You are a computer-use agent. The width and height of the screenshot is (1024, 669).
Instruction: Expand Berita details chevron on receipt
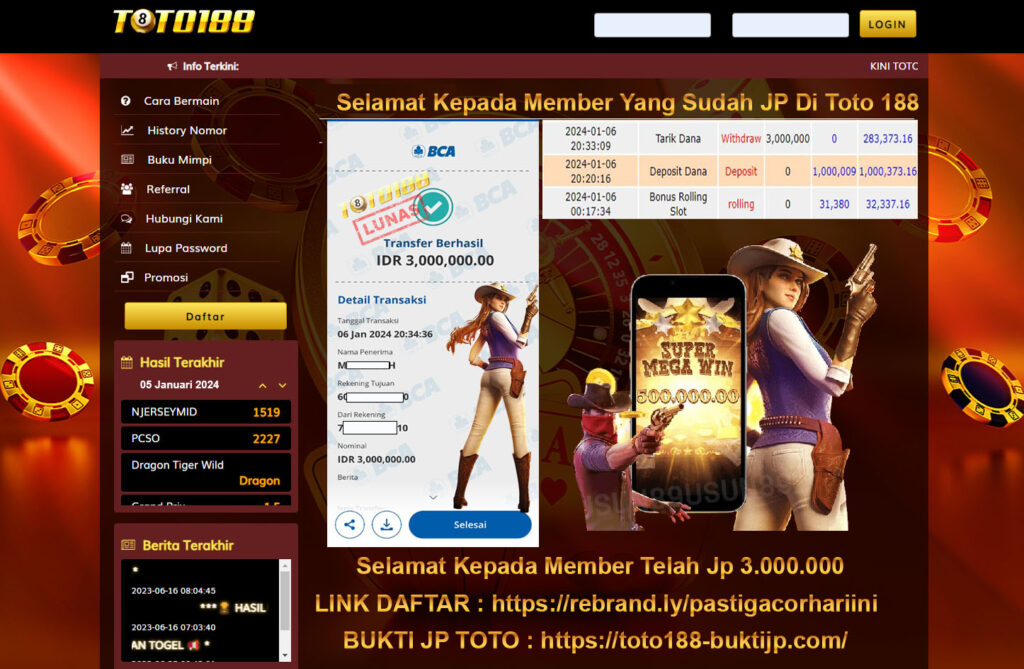(432, 497)
